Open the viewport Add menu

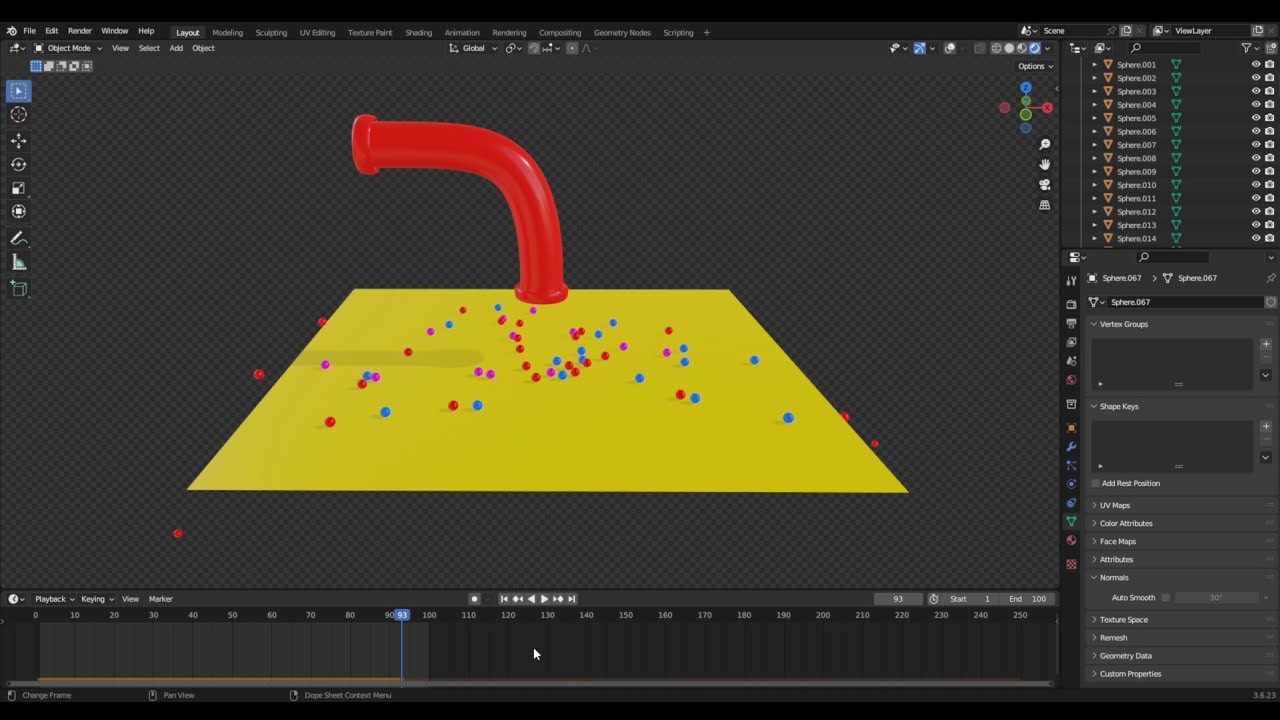(x=176, y=48)
